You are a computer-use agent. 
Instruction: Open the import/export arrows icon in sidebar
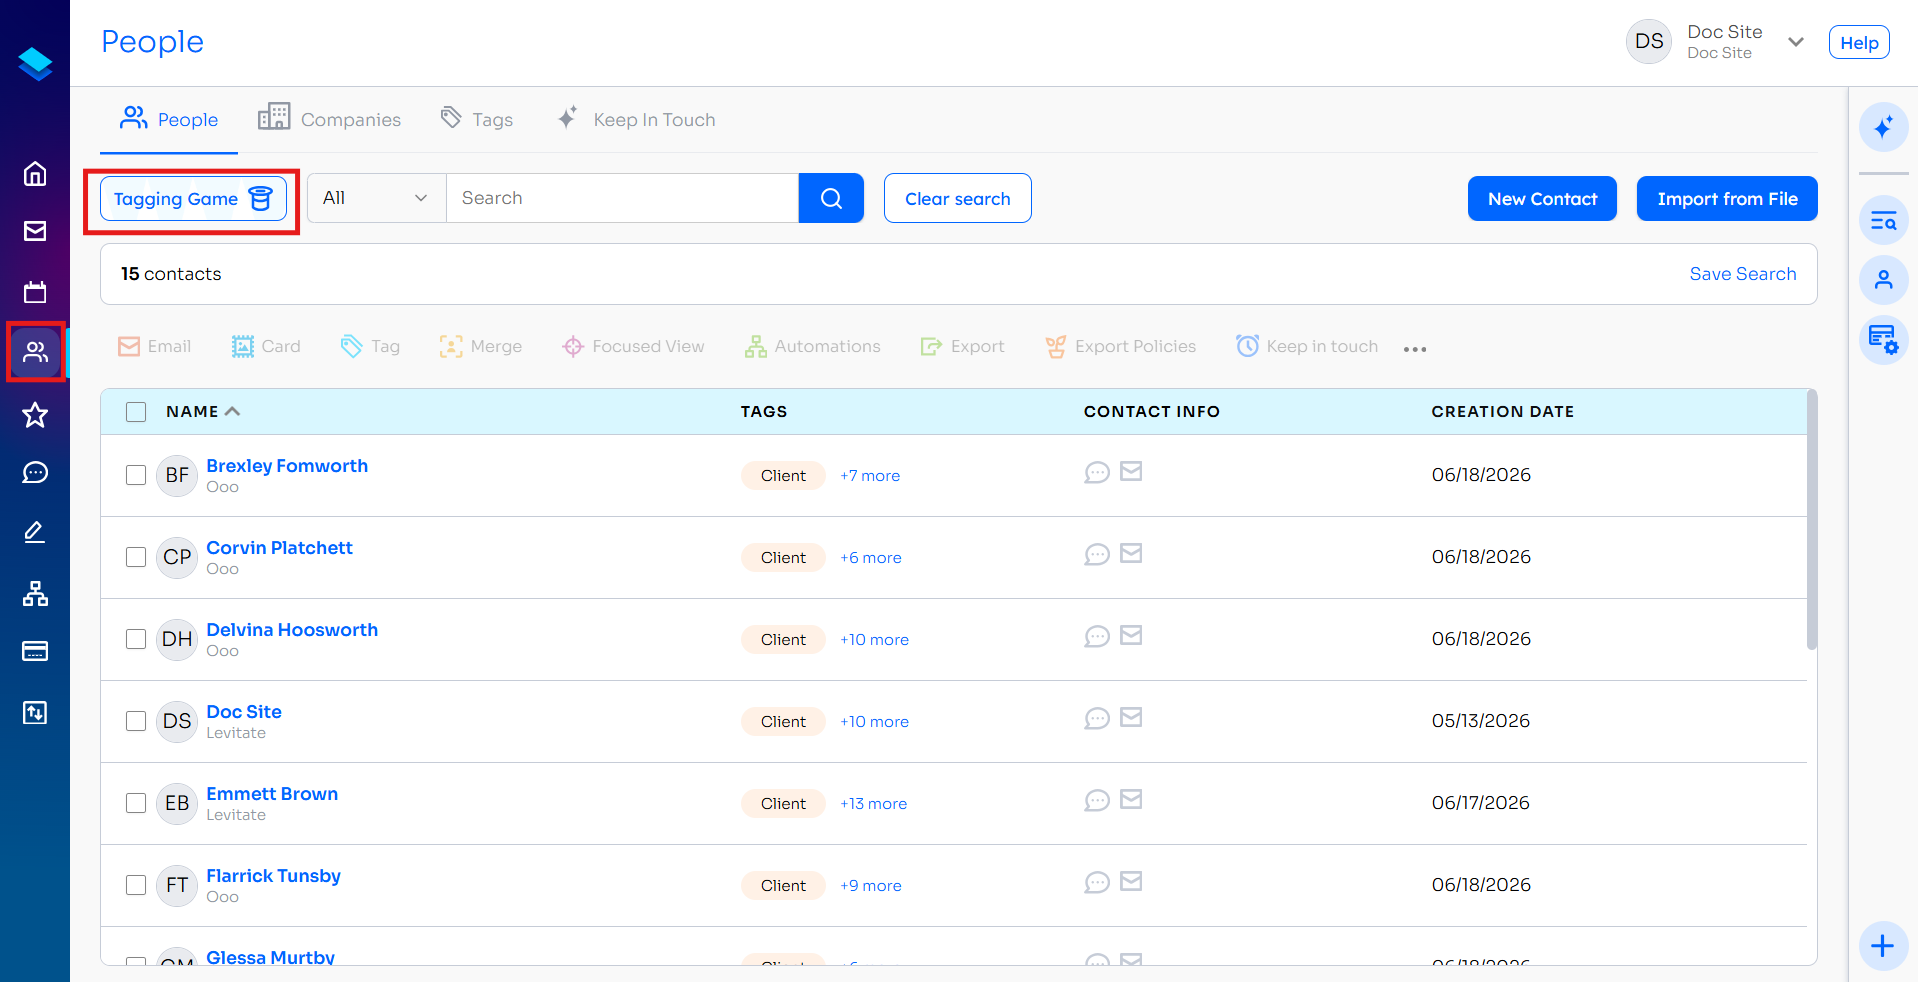coord(35,712)
